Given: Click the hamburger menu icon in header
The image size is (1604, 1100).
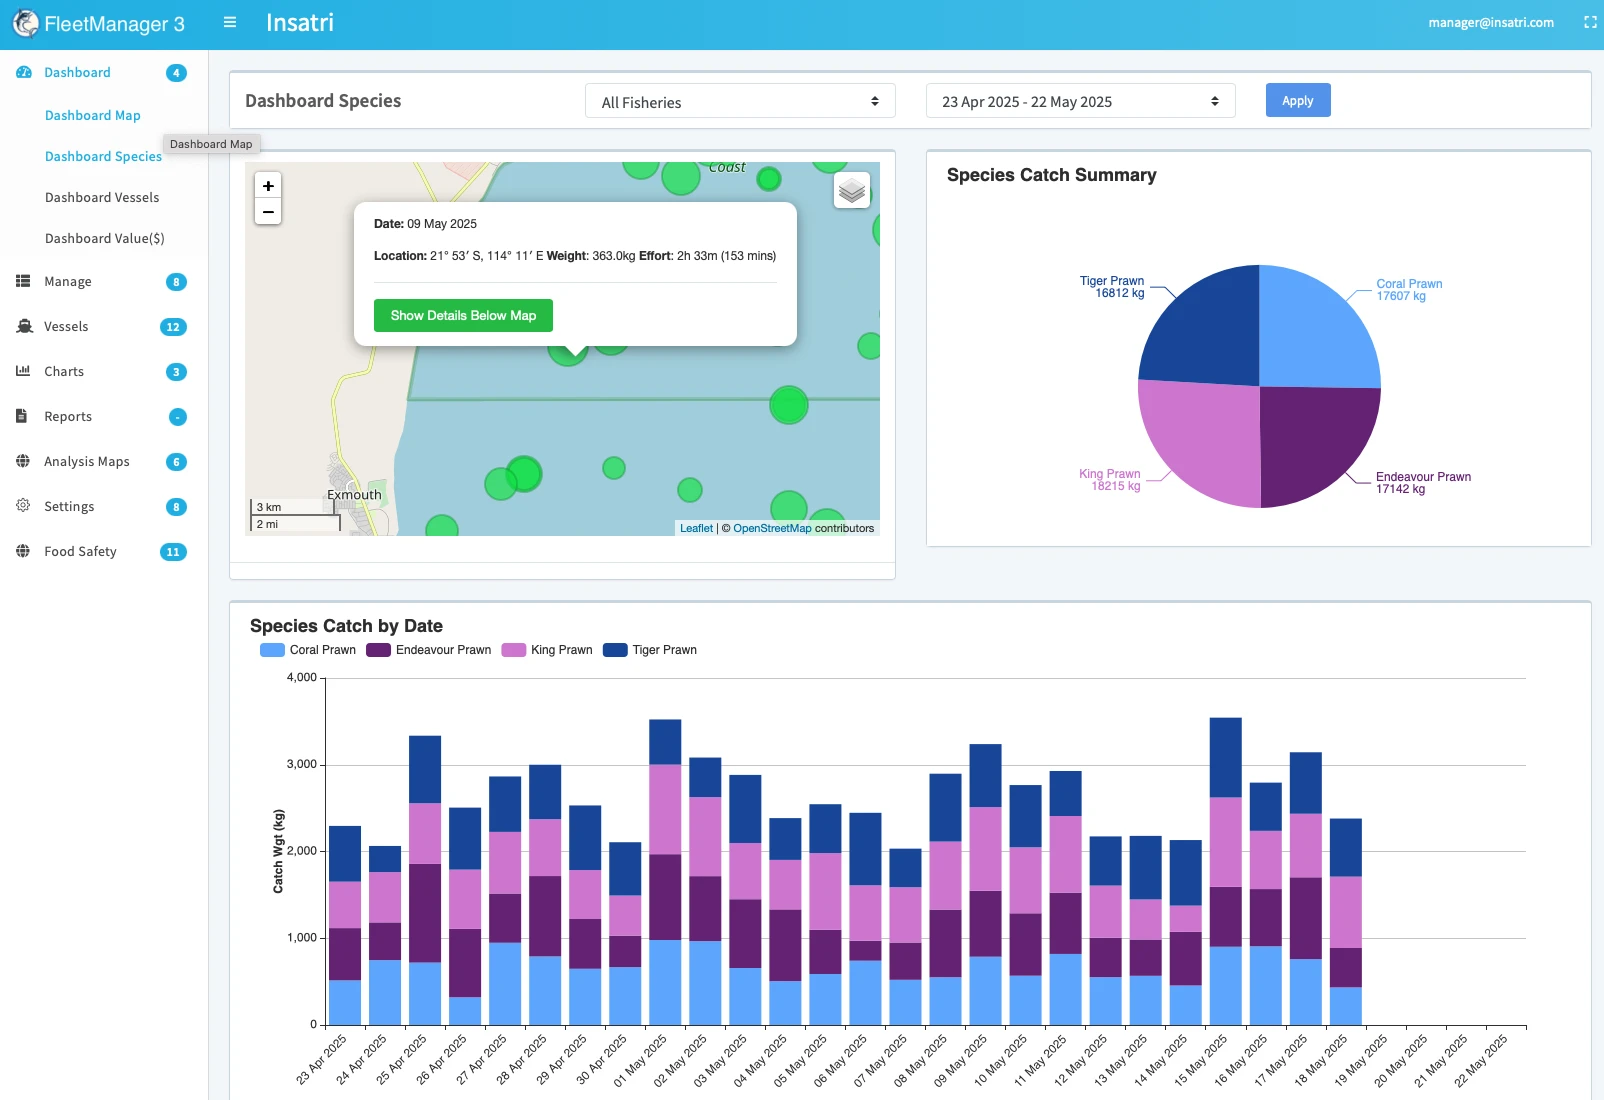Looking at the screenshot, I should (230, 22).
